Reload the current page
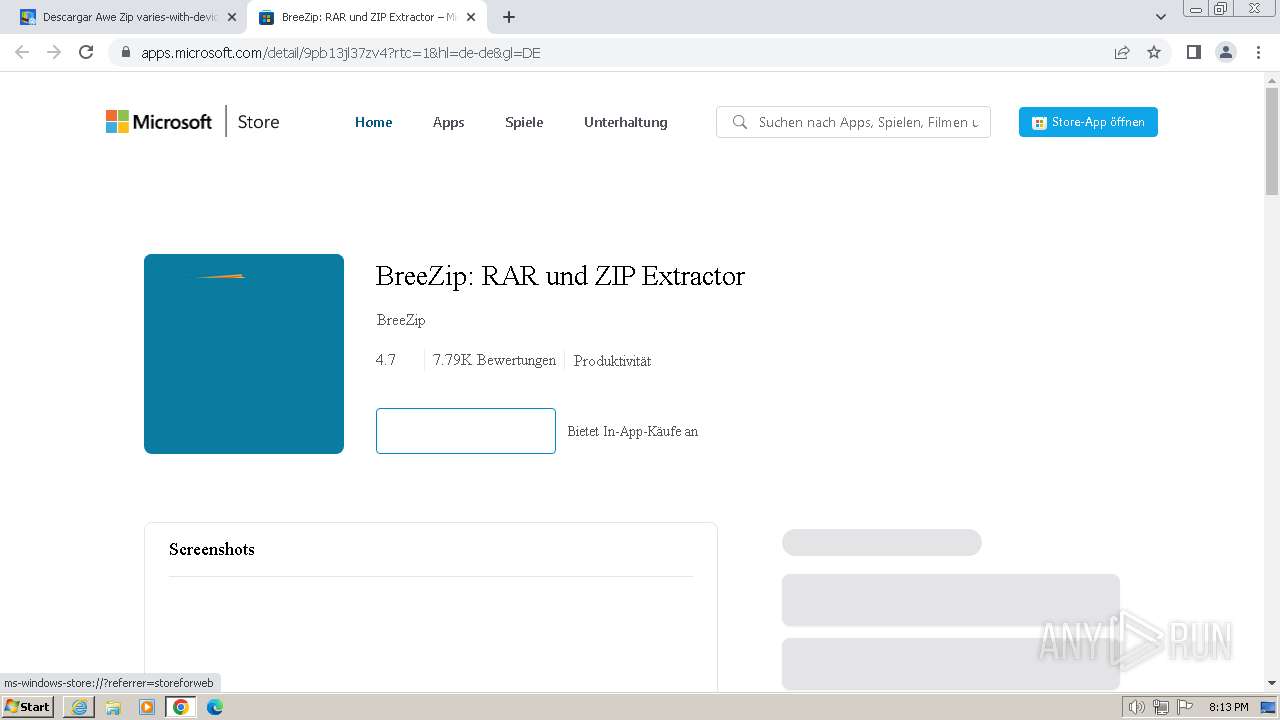The width and height of the screenshot is (1280, 720). tap(86, 52)
